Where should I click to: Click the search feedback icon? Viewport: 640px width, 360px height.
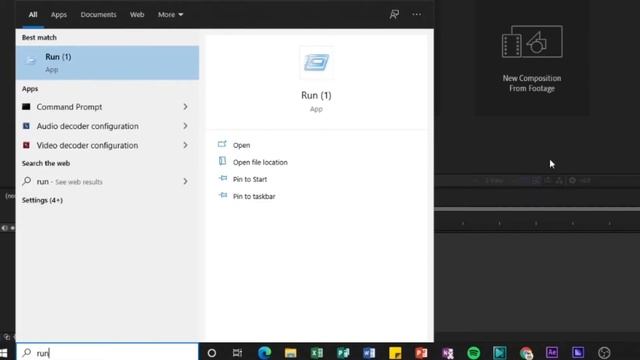[x=394, y=14]
